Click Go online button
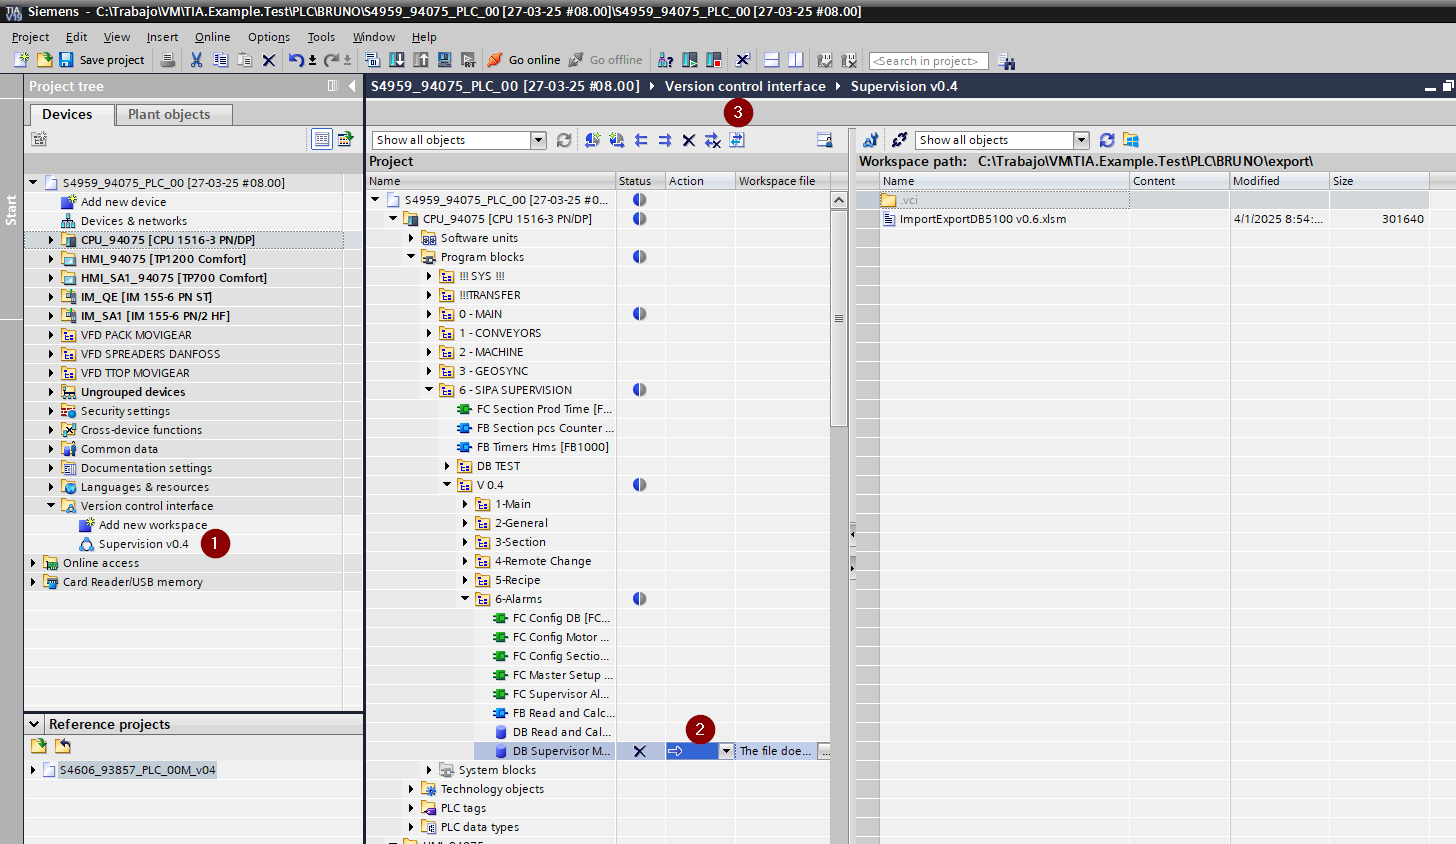The height and width of the screenshot is (844, 1456). coord(524,60)
